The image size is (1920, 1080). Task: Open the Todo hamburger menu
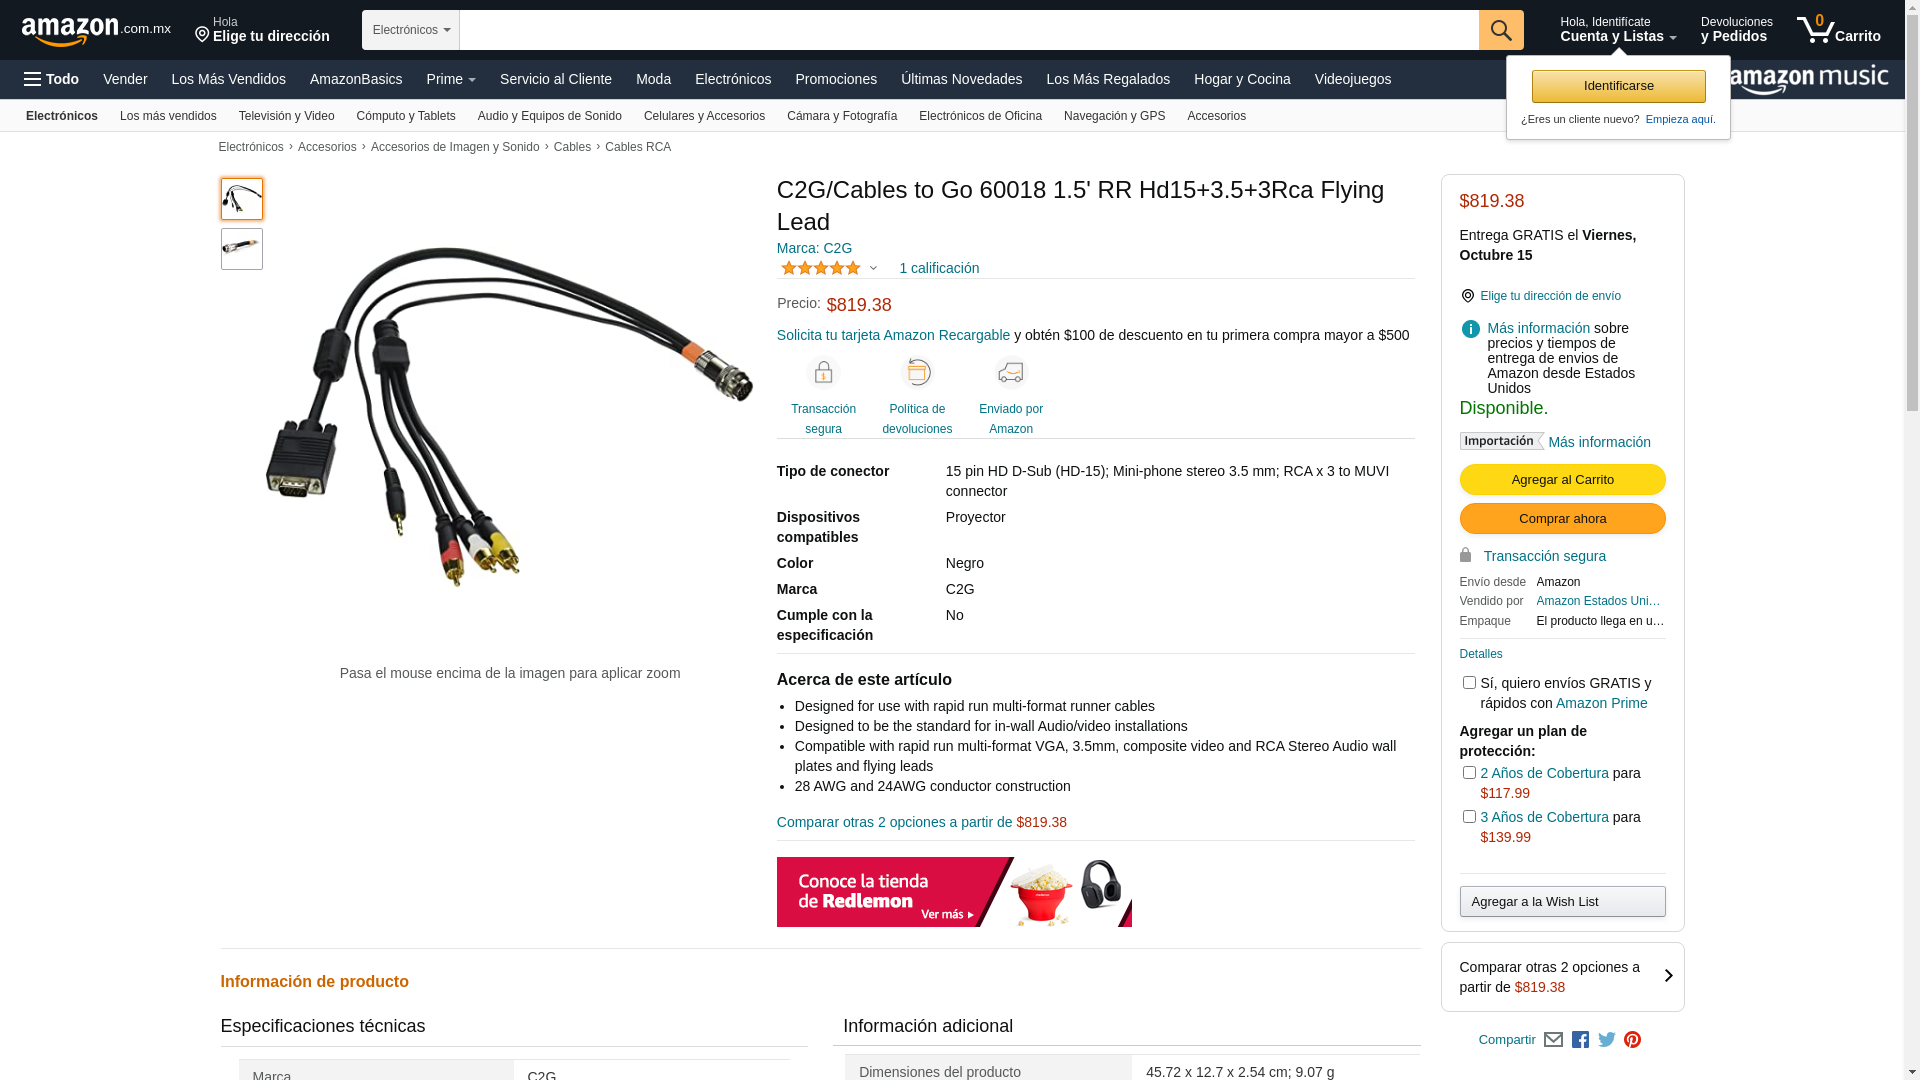click(51, 79)
